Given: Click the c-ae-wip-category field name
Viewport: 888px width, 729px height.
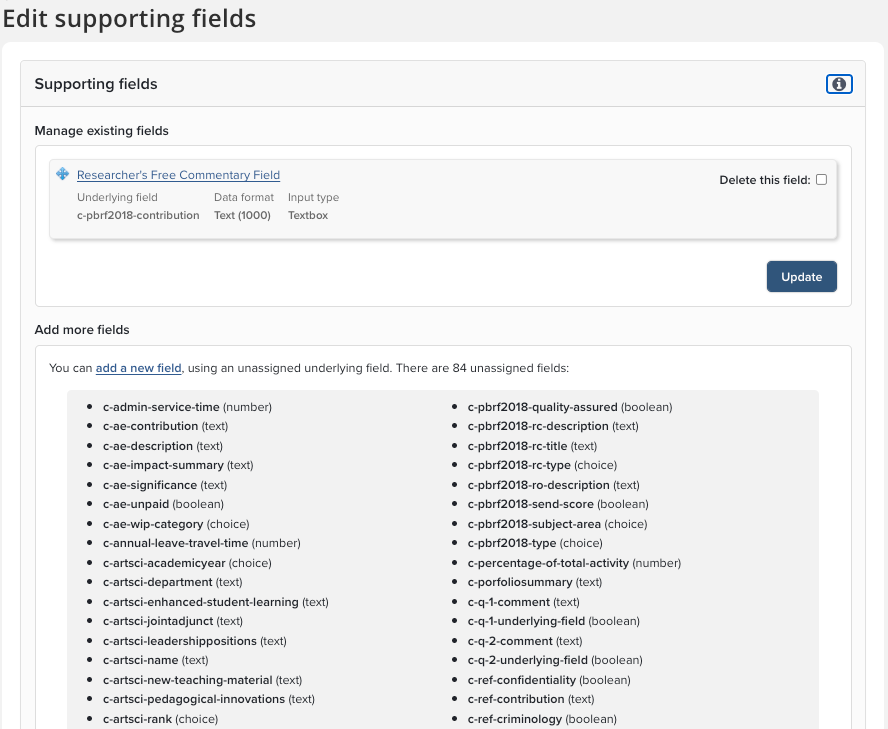Looking at the screenshot, I should coord(153,524).
